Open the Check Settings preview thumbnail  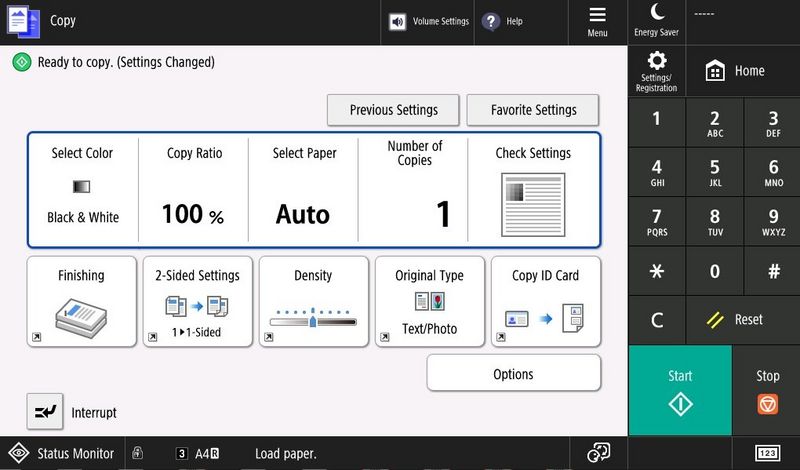(x=533, y=204)
